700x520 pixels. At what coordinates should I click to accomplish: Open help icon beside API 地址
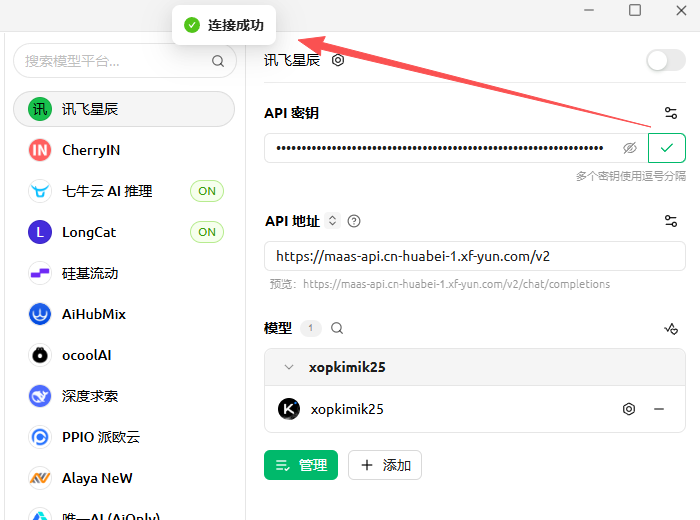click(x=354, y=221)
